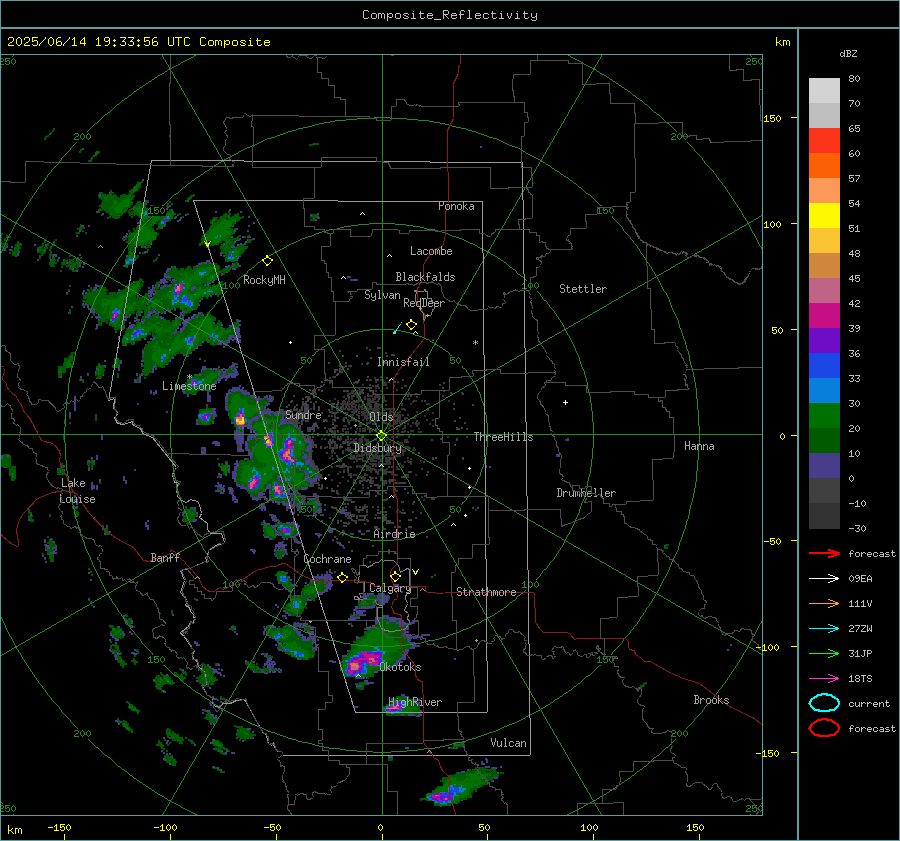Click the cyan 27ZW arrow icon
This screenshot has height=841, width=900.
click(x=824, y=629)
